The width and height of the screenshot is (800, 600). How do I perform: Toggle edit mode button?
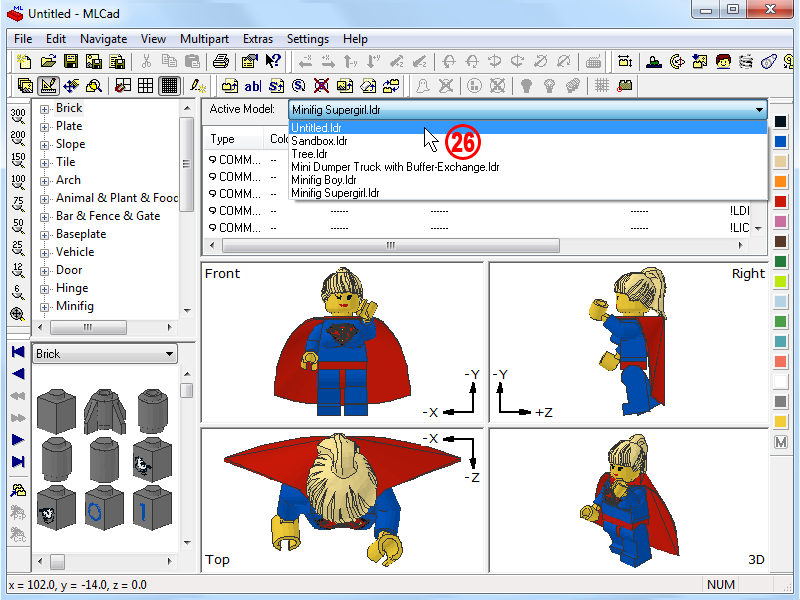click(x=48, y=86)
